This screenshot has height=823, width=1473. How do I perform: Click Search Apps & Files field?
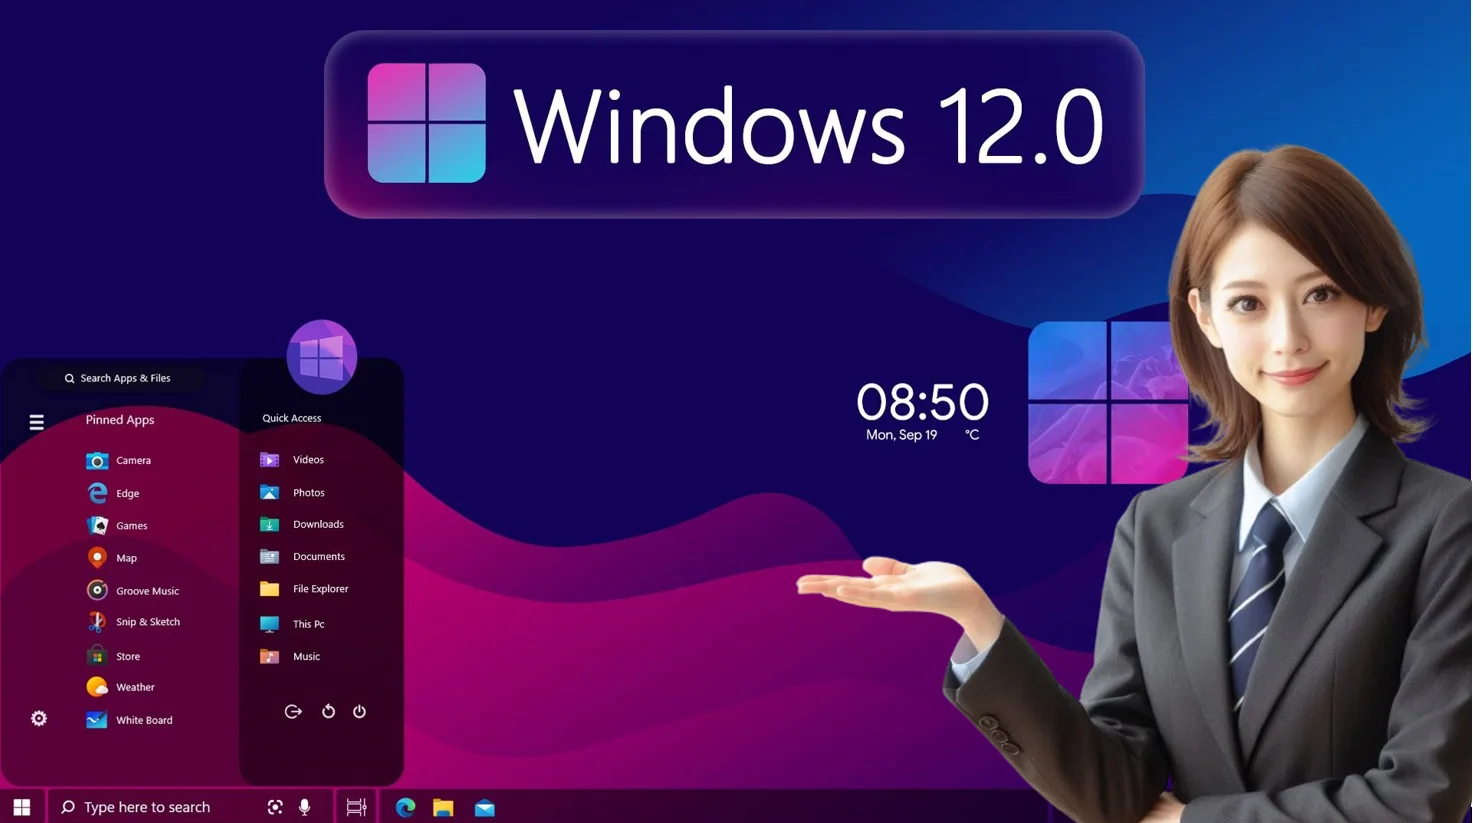tap(120, 378)
